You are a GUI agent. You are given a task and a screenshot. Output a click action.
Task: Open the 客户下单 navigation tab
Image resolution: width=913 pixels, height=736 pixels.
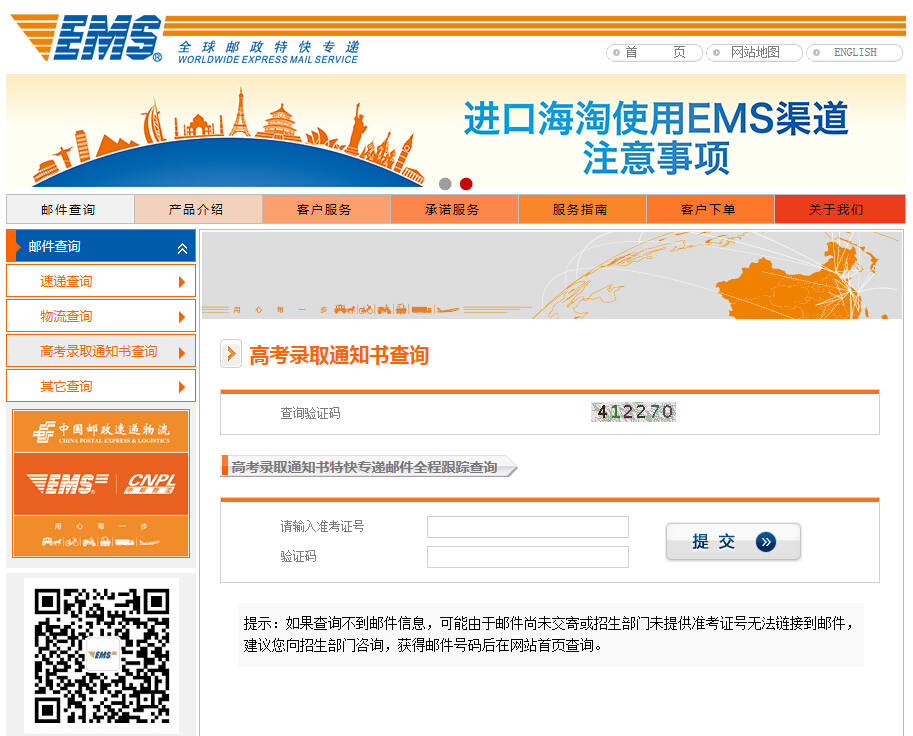[710, 210]
